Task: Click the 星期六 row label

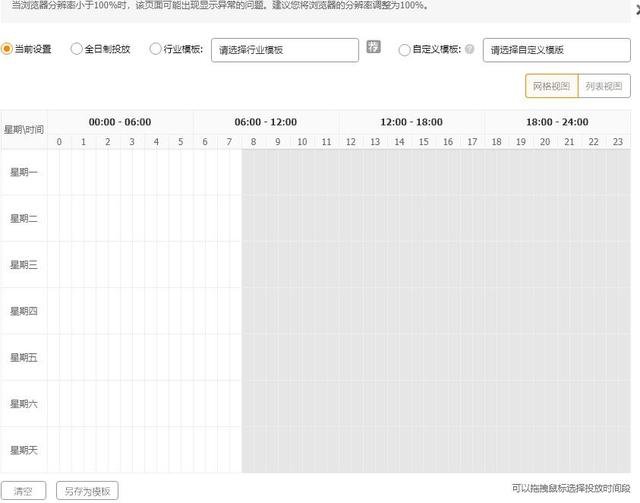Action: 24,404
